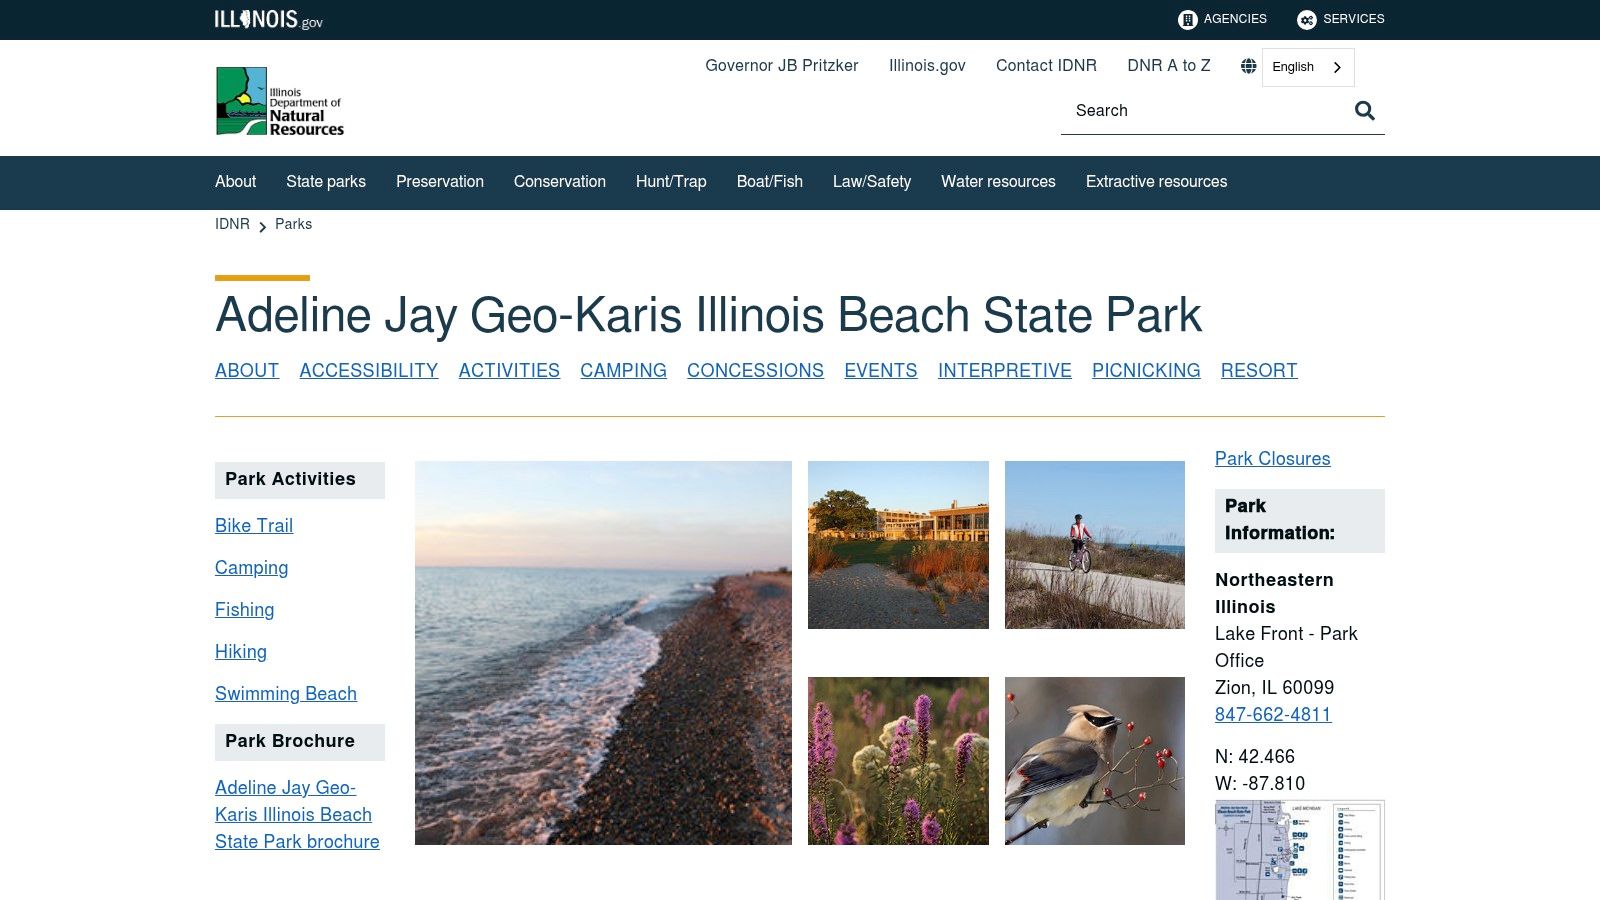
Task: Open the Bike Trail activity link
Action: 254,526
